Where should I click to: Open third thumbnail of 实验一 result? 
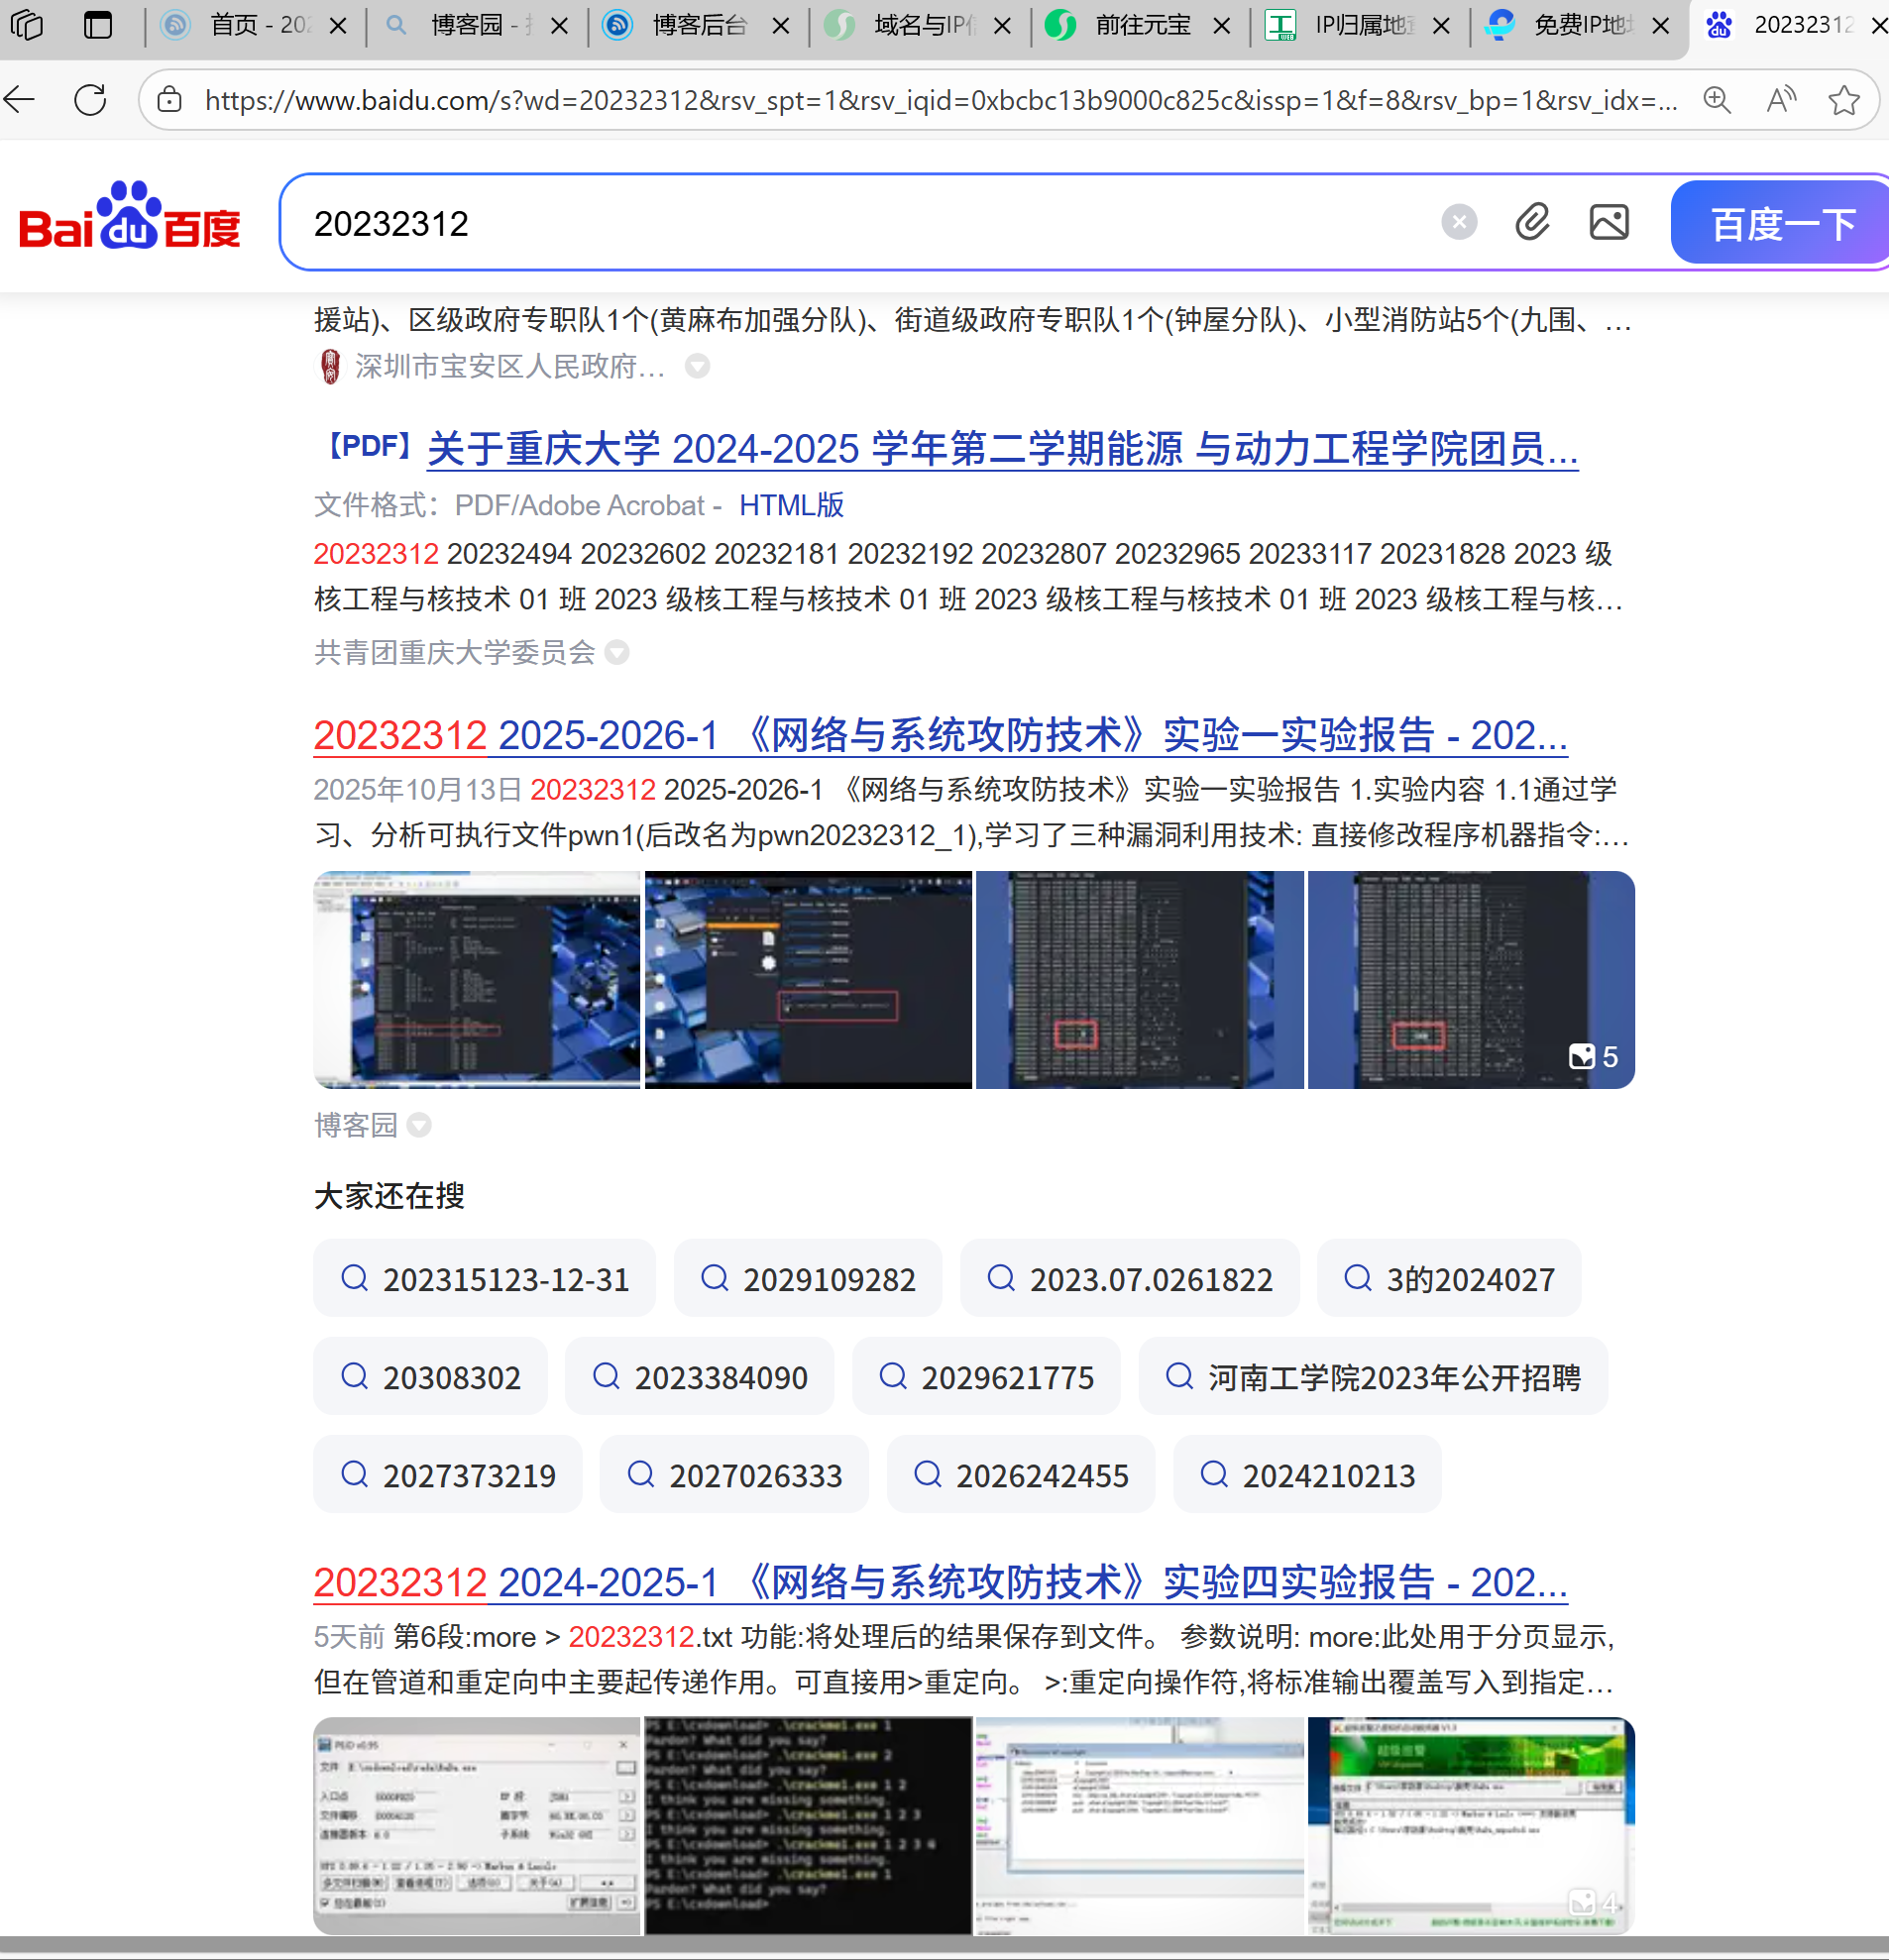coord(1140,979)
